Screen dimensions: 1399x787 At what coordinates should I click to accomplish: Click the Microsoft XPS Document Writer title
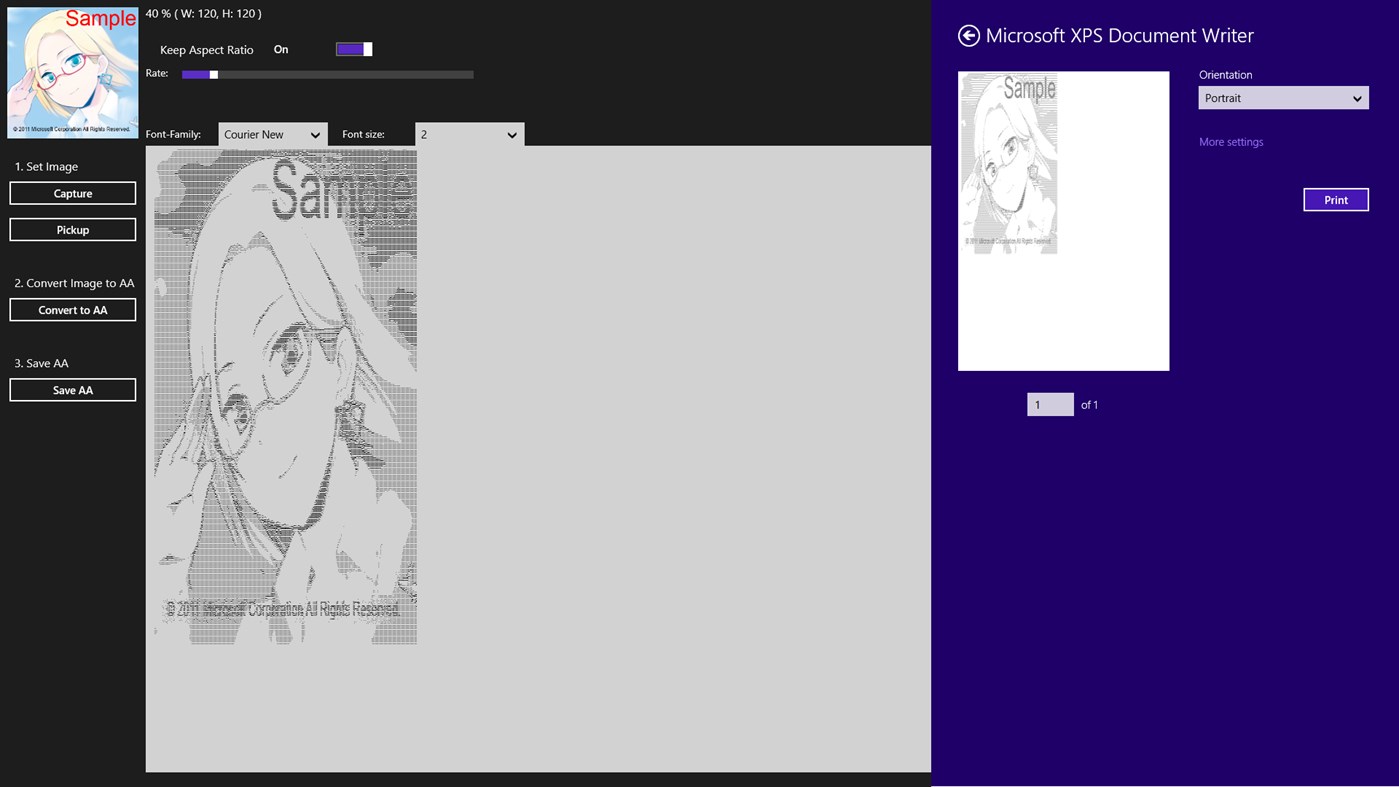pos(1120,35)
